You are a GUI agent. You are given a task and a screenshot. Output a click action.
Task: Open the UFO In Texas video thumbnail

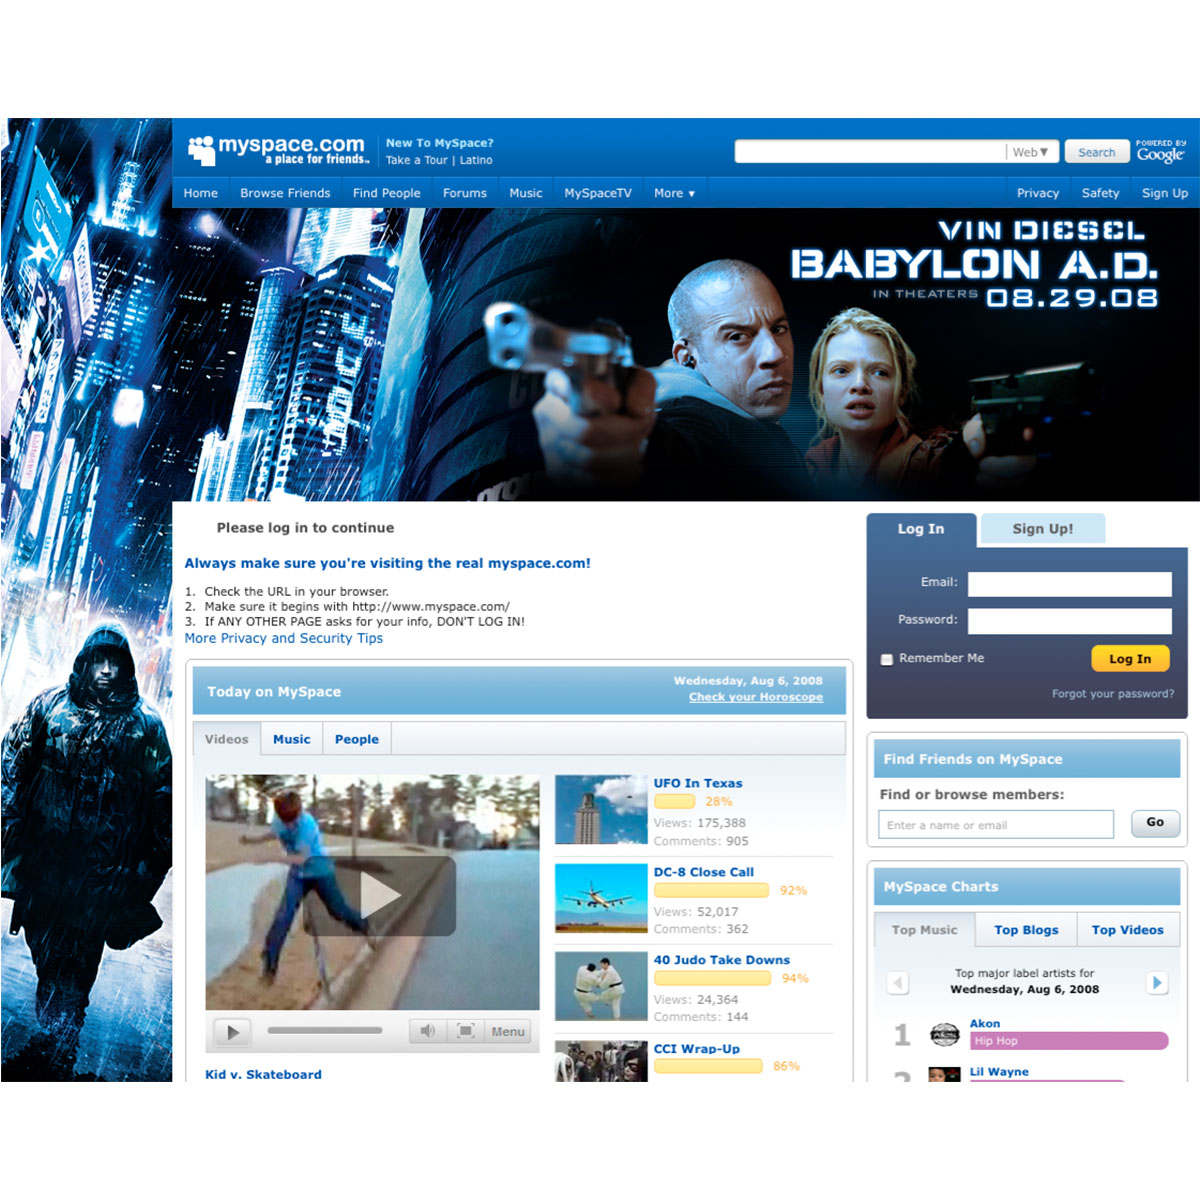tap(601, 810)
